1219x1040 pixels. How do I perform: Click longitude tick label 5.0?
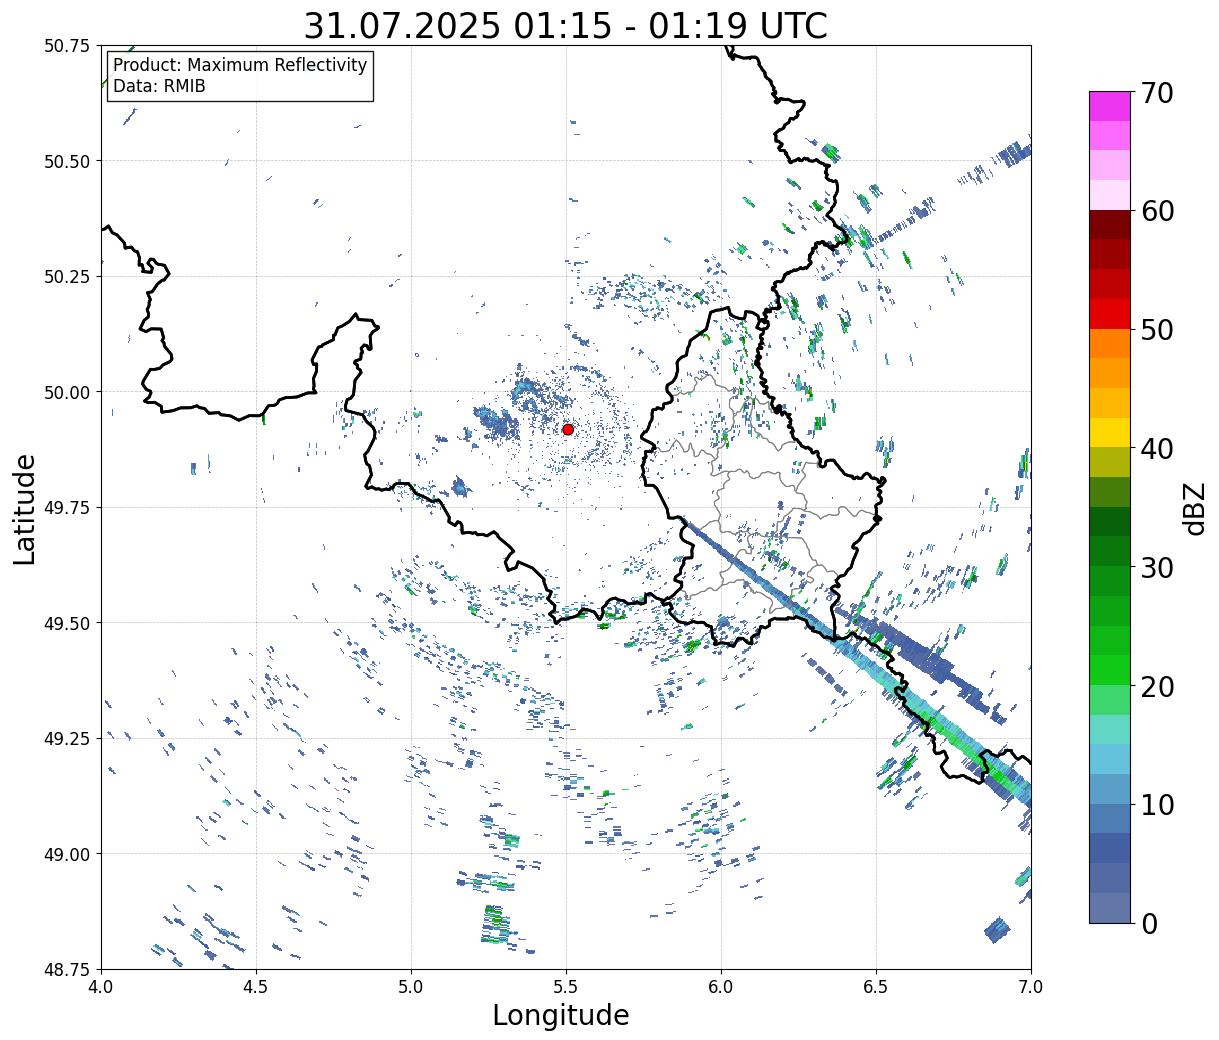click(412, 987)
